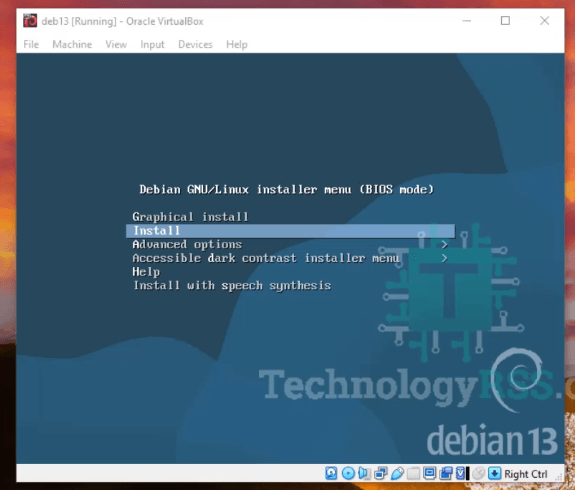The width and height of the screenshot is (575, 490).
Task: Click the recording status icon in status bar
Action: coord(446,473)
